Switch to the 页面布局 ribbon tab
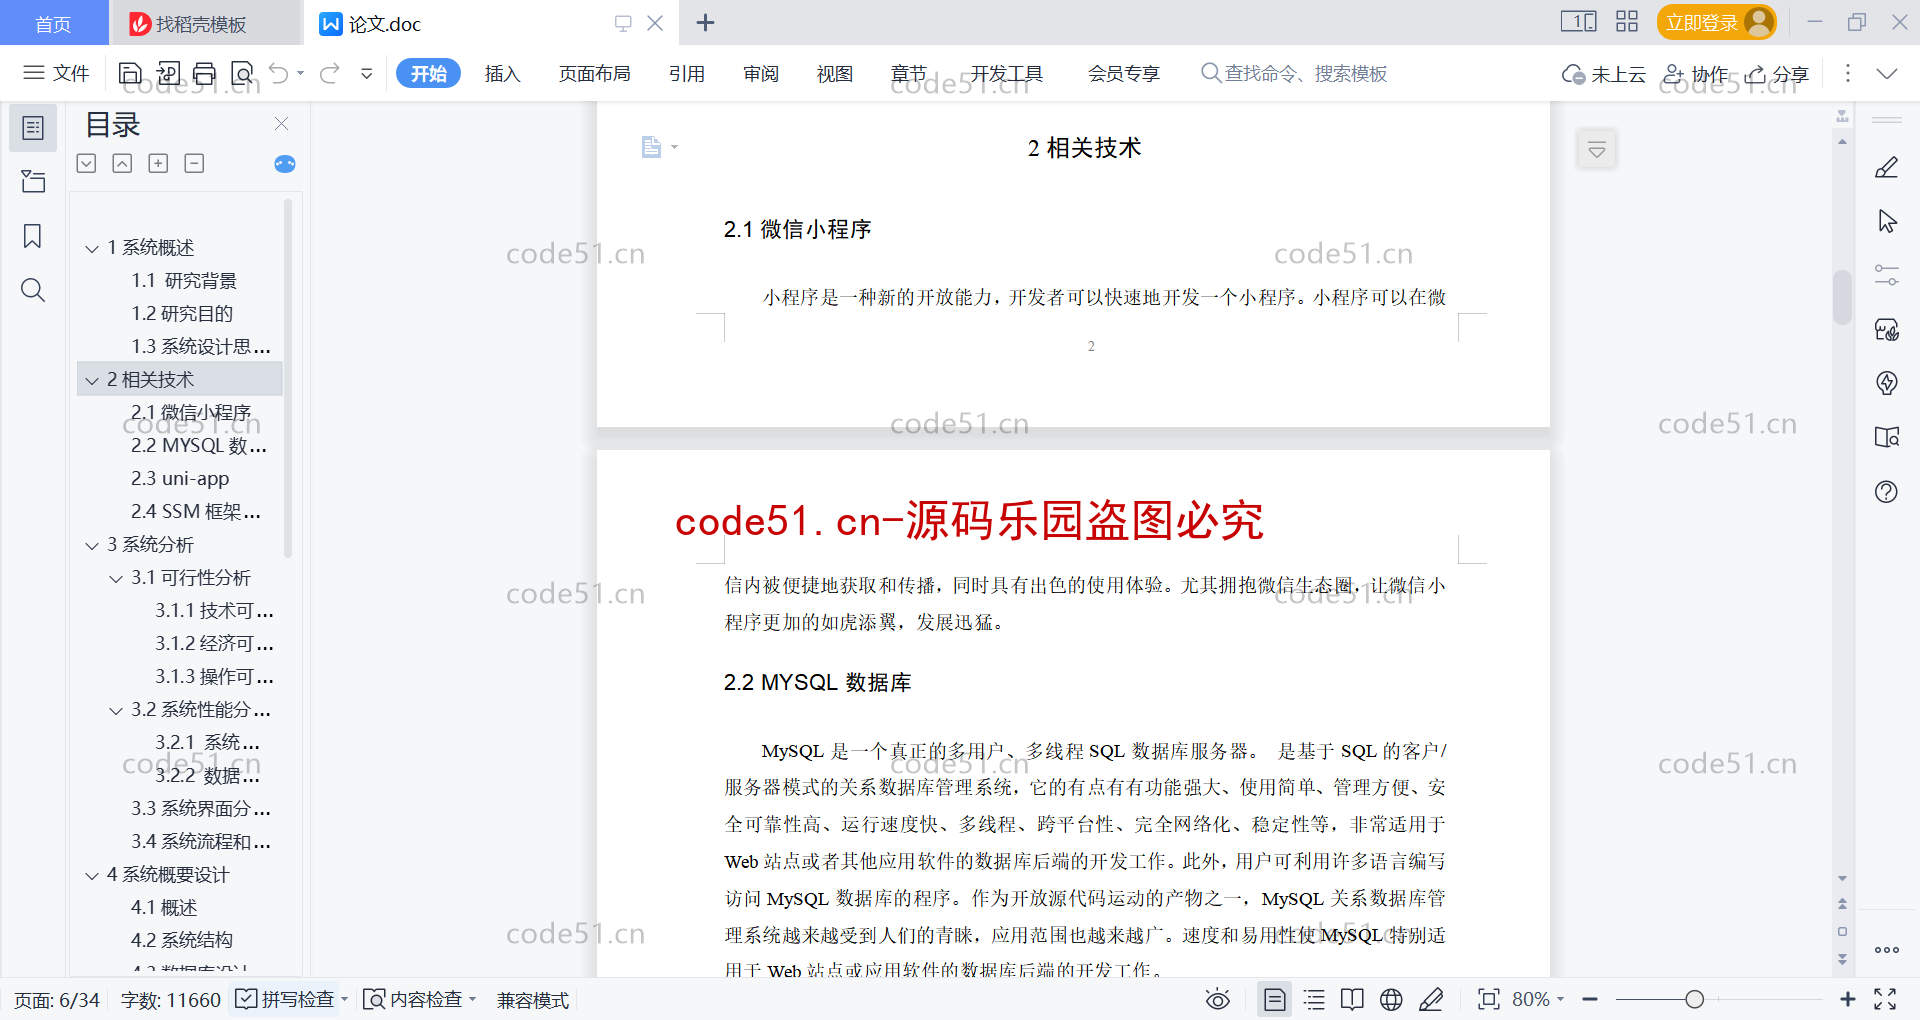 (594, 73)
